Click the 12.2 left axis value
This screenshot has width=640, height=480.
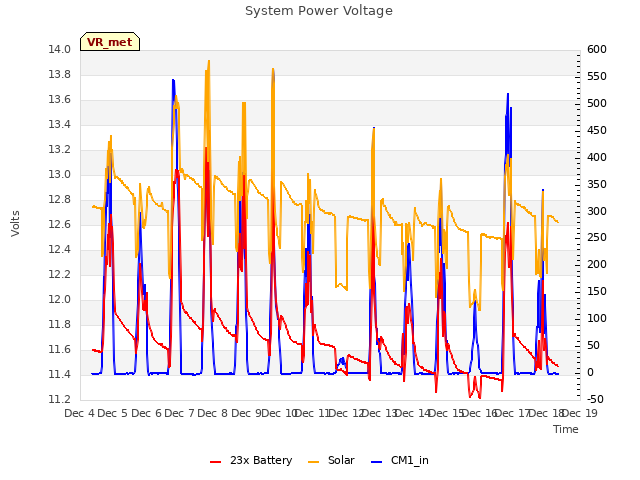(x=59, y=275)
